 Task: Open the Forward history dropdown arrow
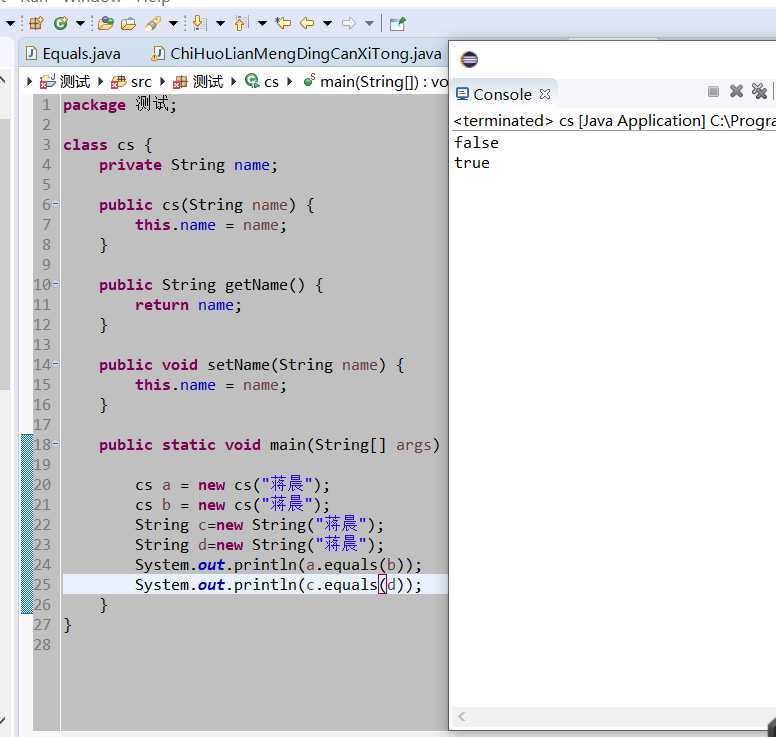coord(369,23)
